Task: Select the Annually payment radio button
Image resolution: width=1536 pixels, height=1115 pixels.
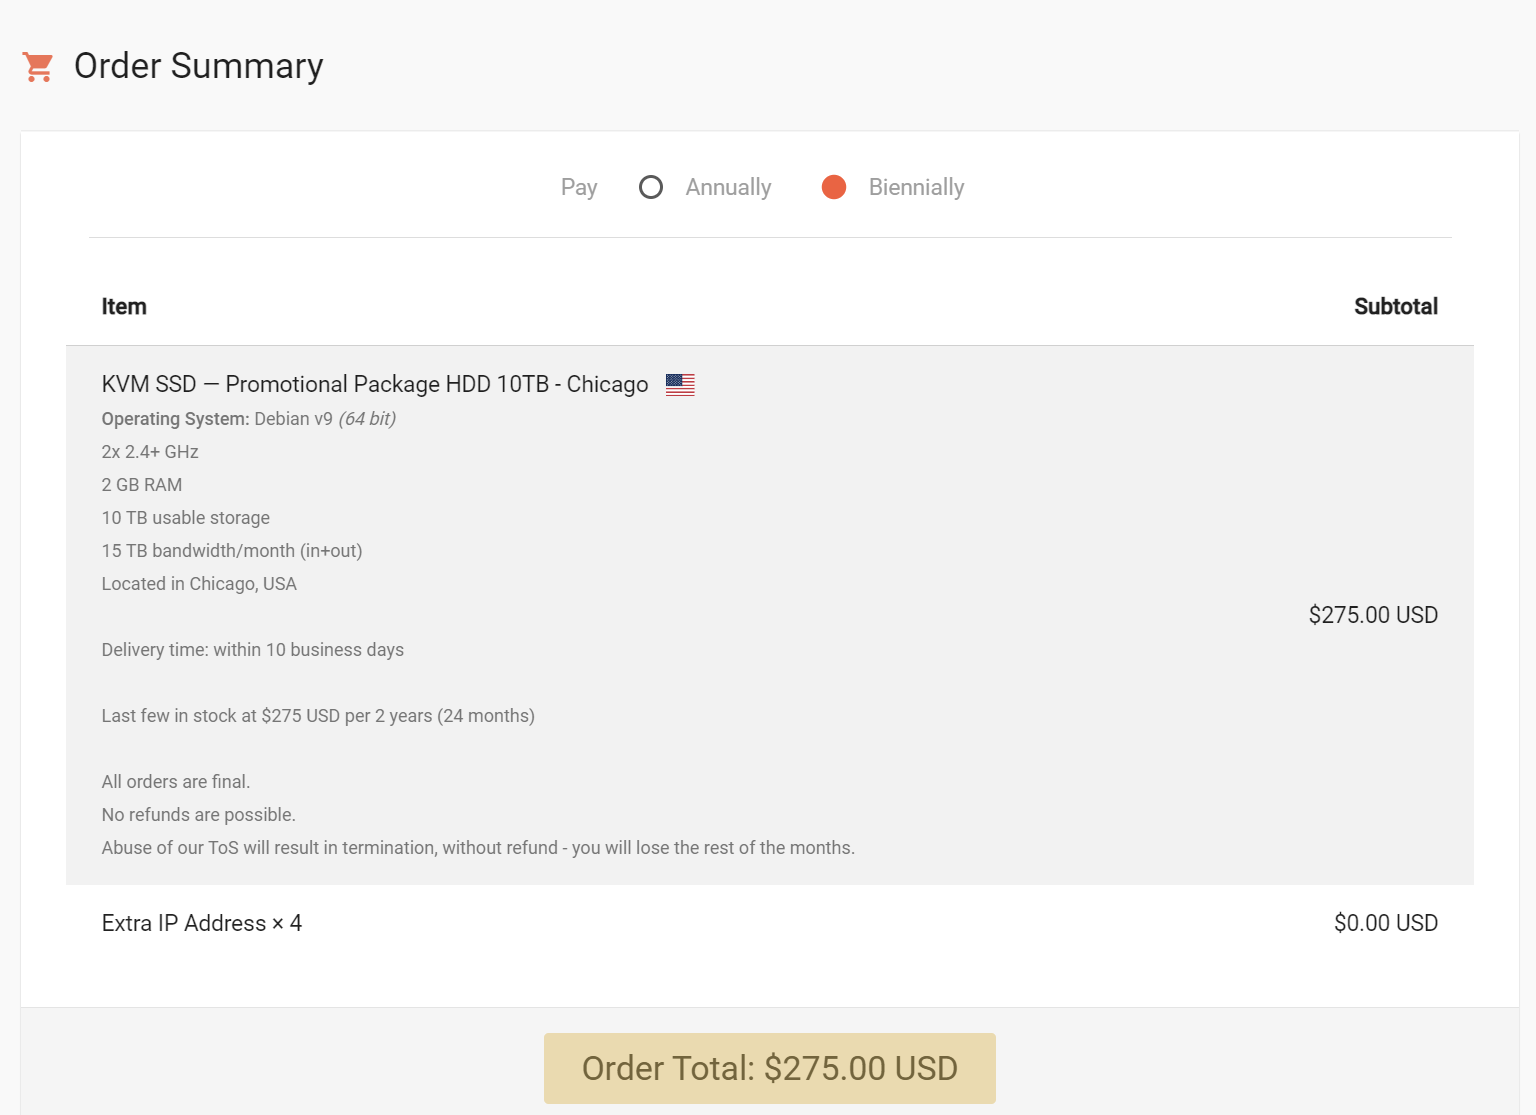Action: pyautogui.click(x=651, y=187)
